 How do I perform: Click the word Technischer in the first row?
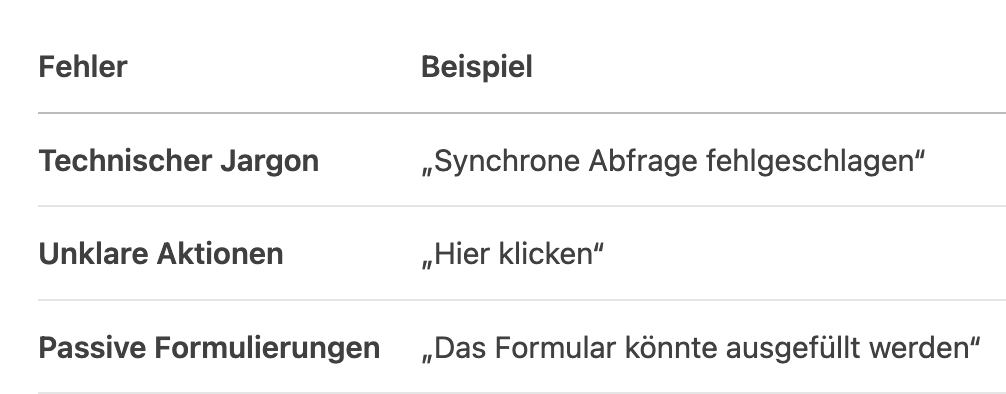(125, 161)
